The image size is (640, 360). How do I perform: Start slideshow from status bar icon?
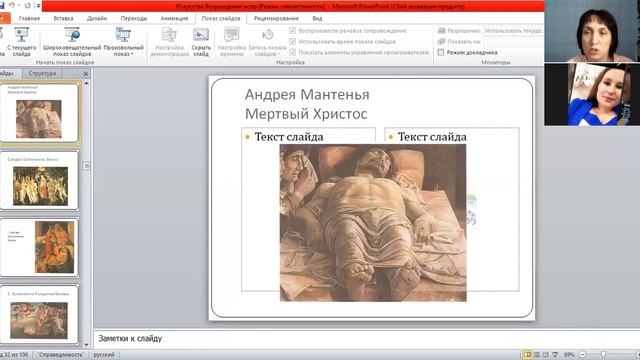555,355
